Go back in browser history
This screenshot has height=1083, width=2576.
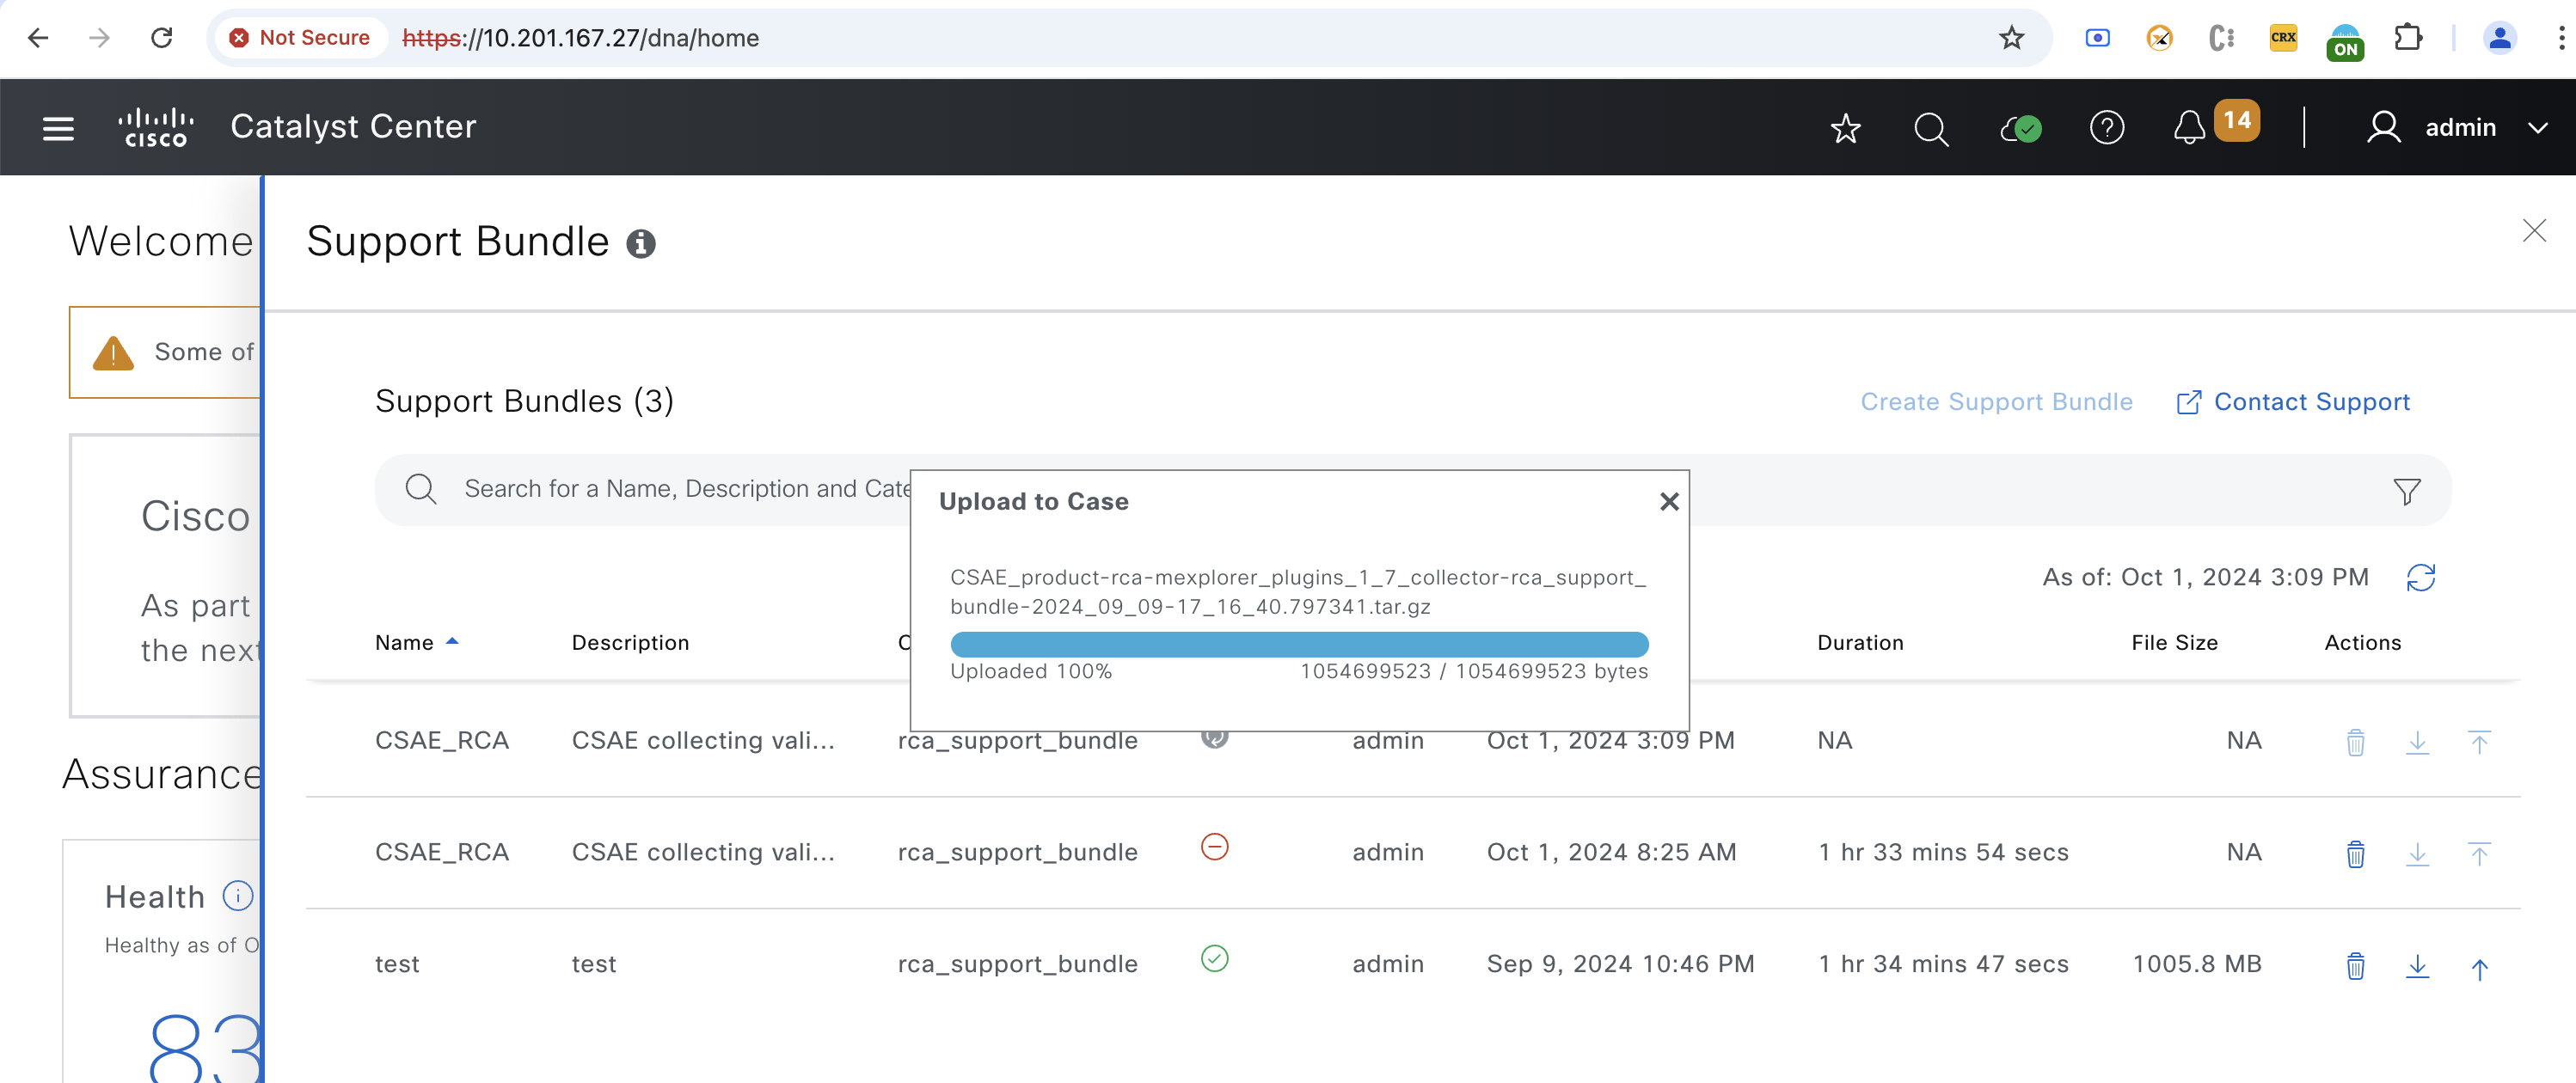click(38, 38)
